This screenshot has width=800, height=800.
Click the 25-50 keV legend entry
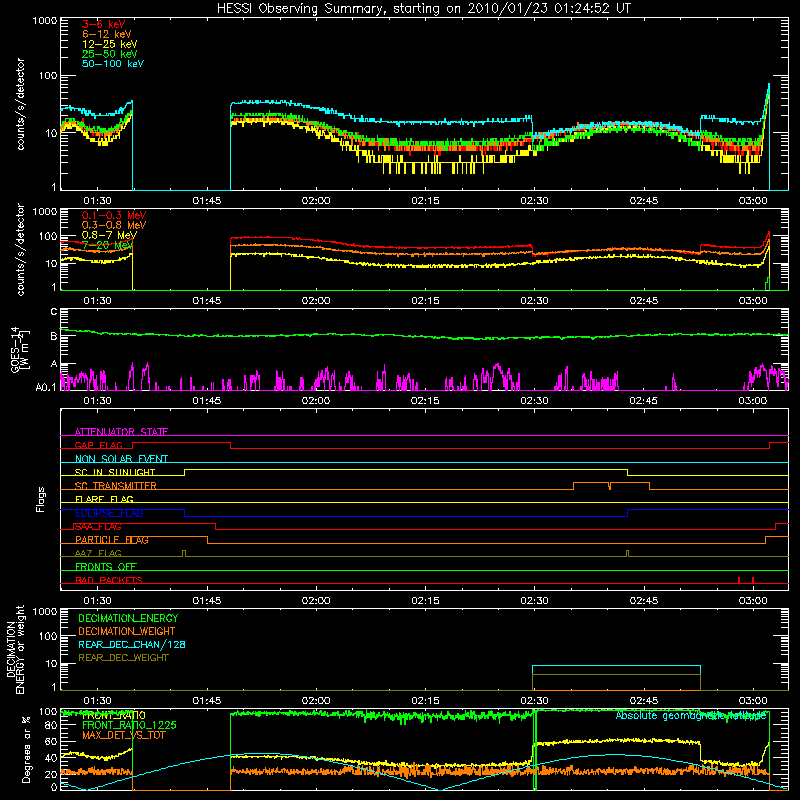click(x=110, y=54)
